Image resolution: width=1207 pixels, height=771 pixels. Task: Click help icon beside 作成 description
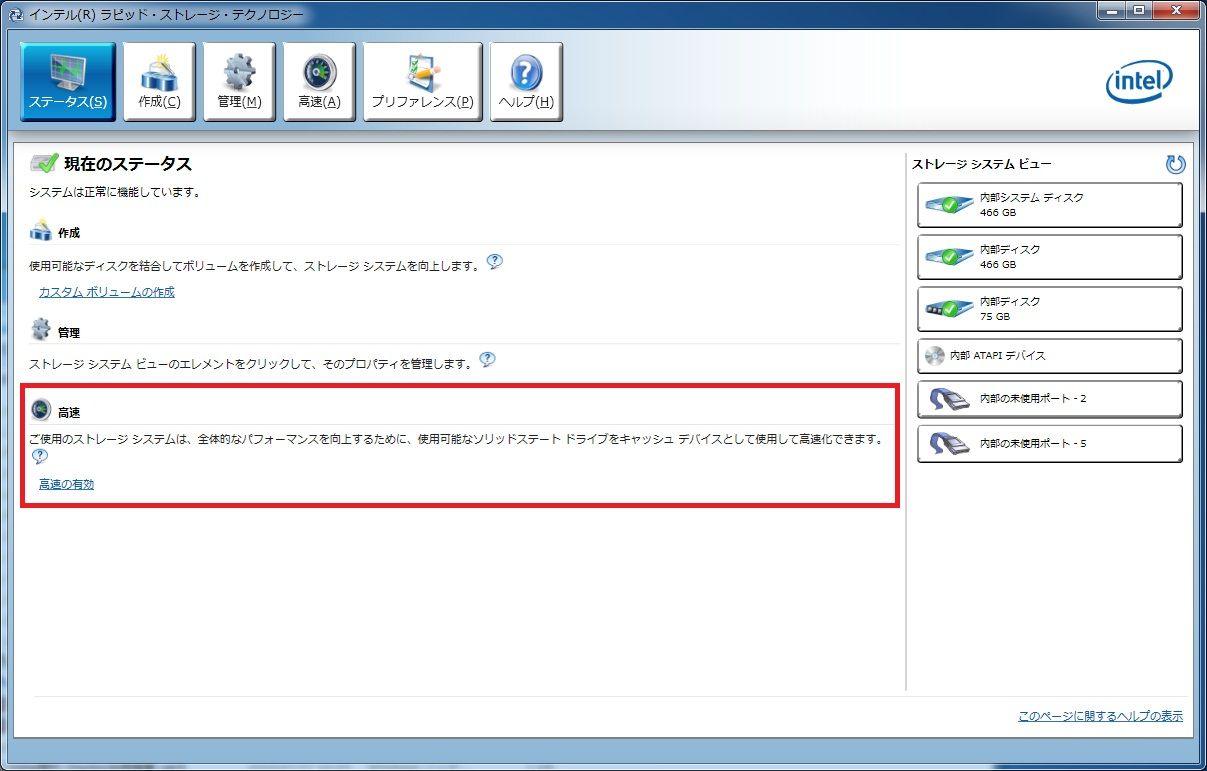point(494,262)
